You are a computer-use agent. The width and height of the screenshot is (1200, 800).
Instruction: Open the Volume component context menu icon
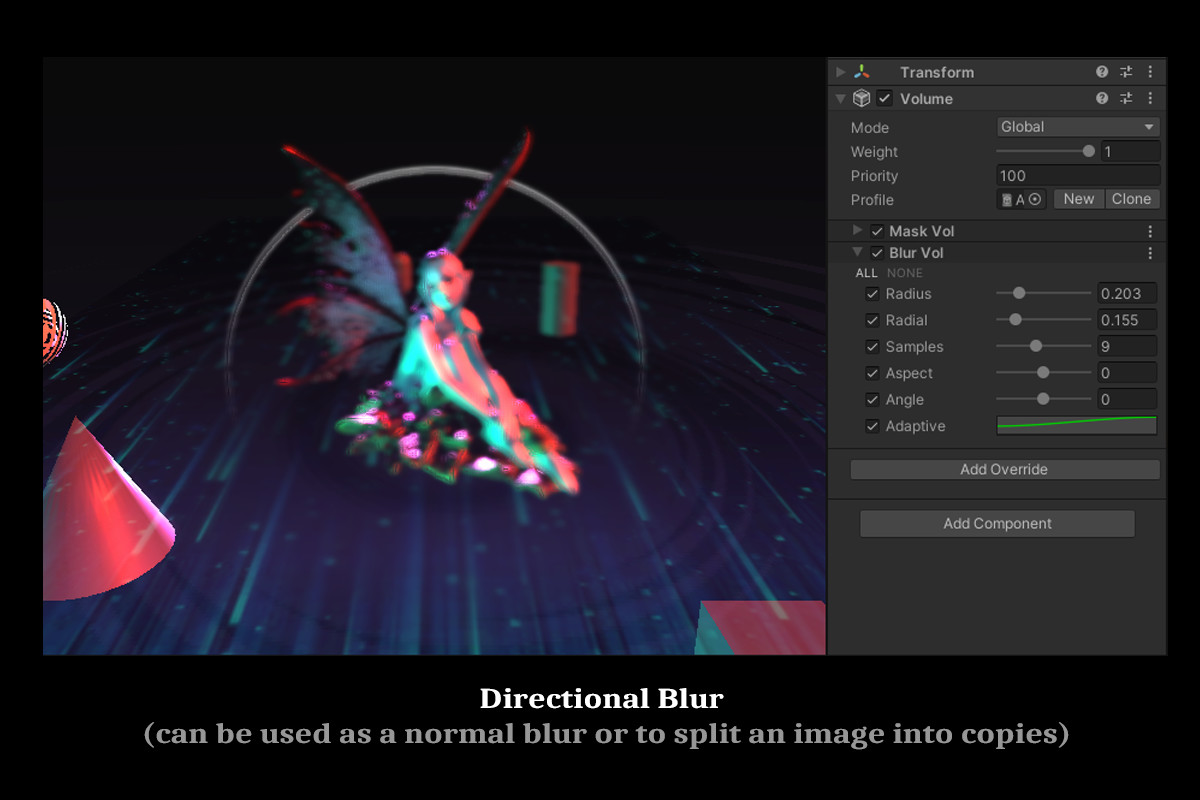click(1149, 98)
